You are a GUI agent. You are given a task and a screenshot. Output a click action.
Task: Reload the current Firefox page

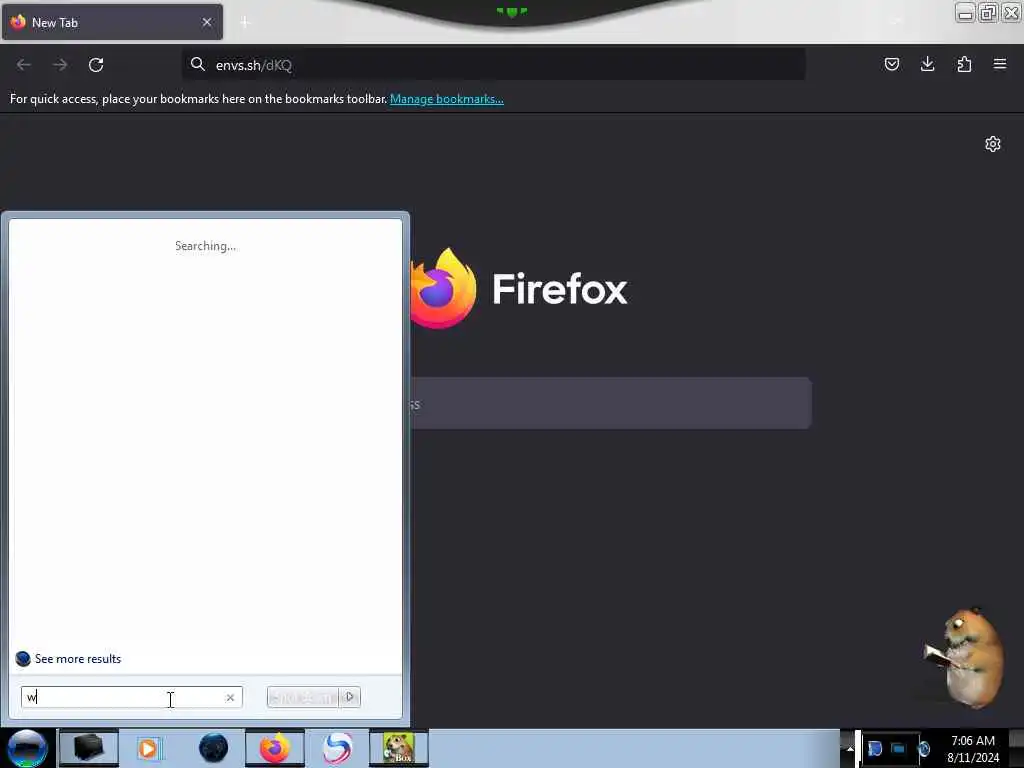pos(96,65)
